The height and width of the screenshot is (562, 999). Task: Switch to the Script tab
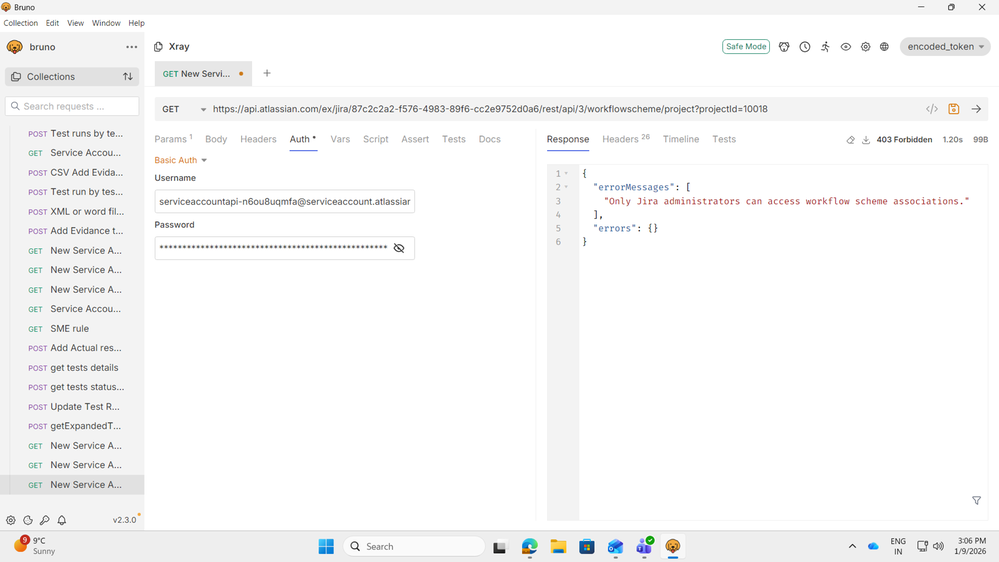click(375, 139)
